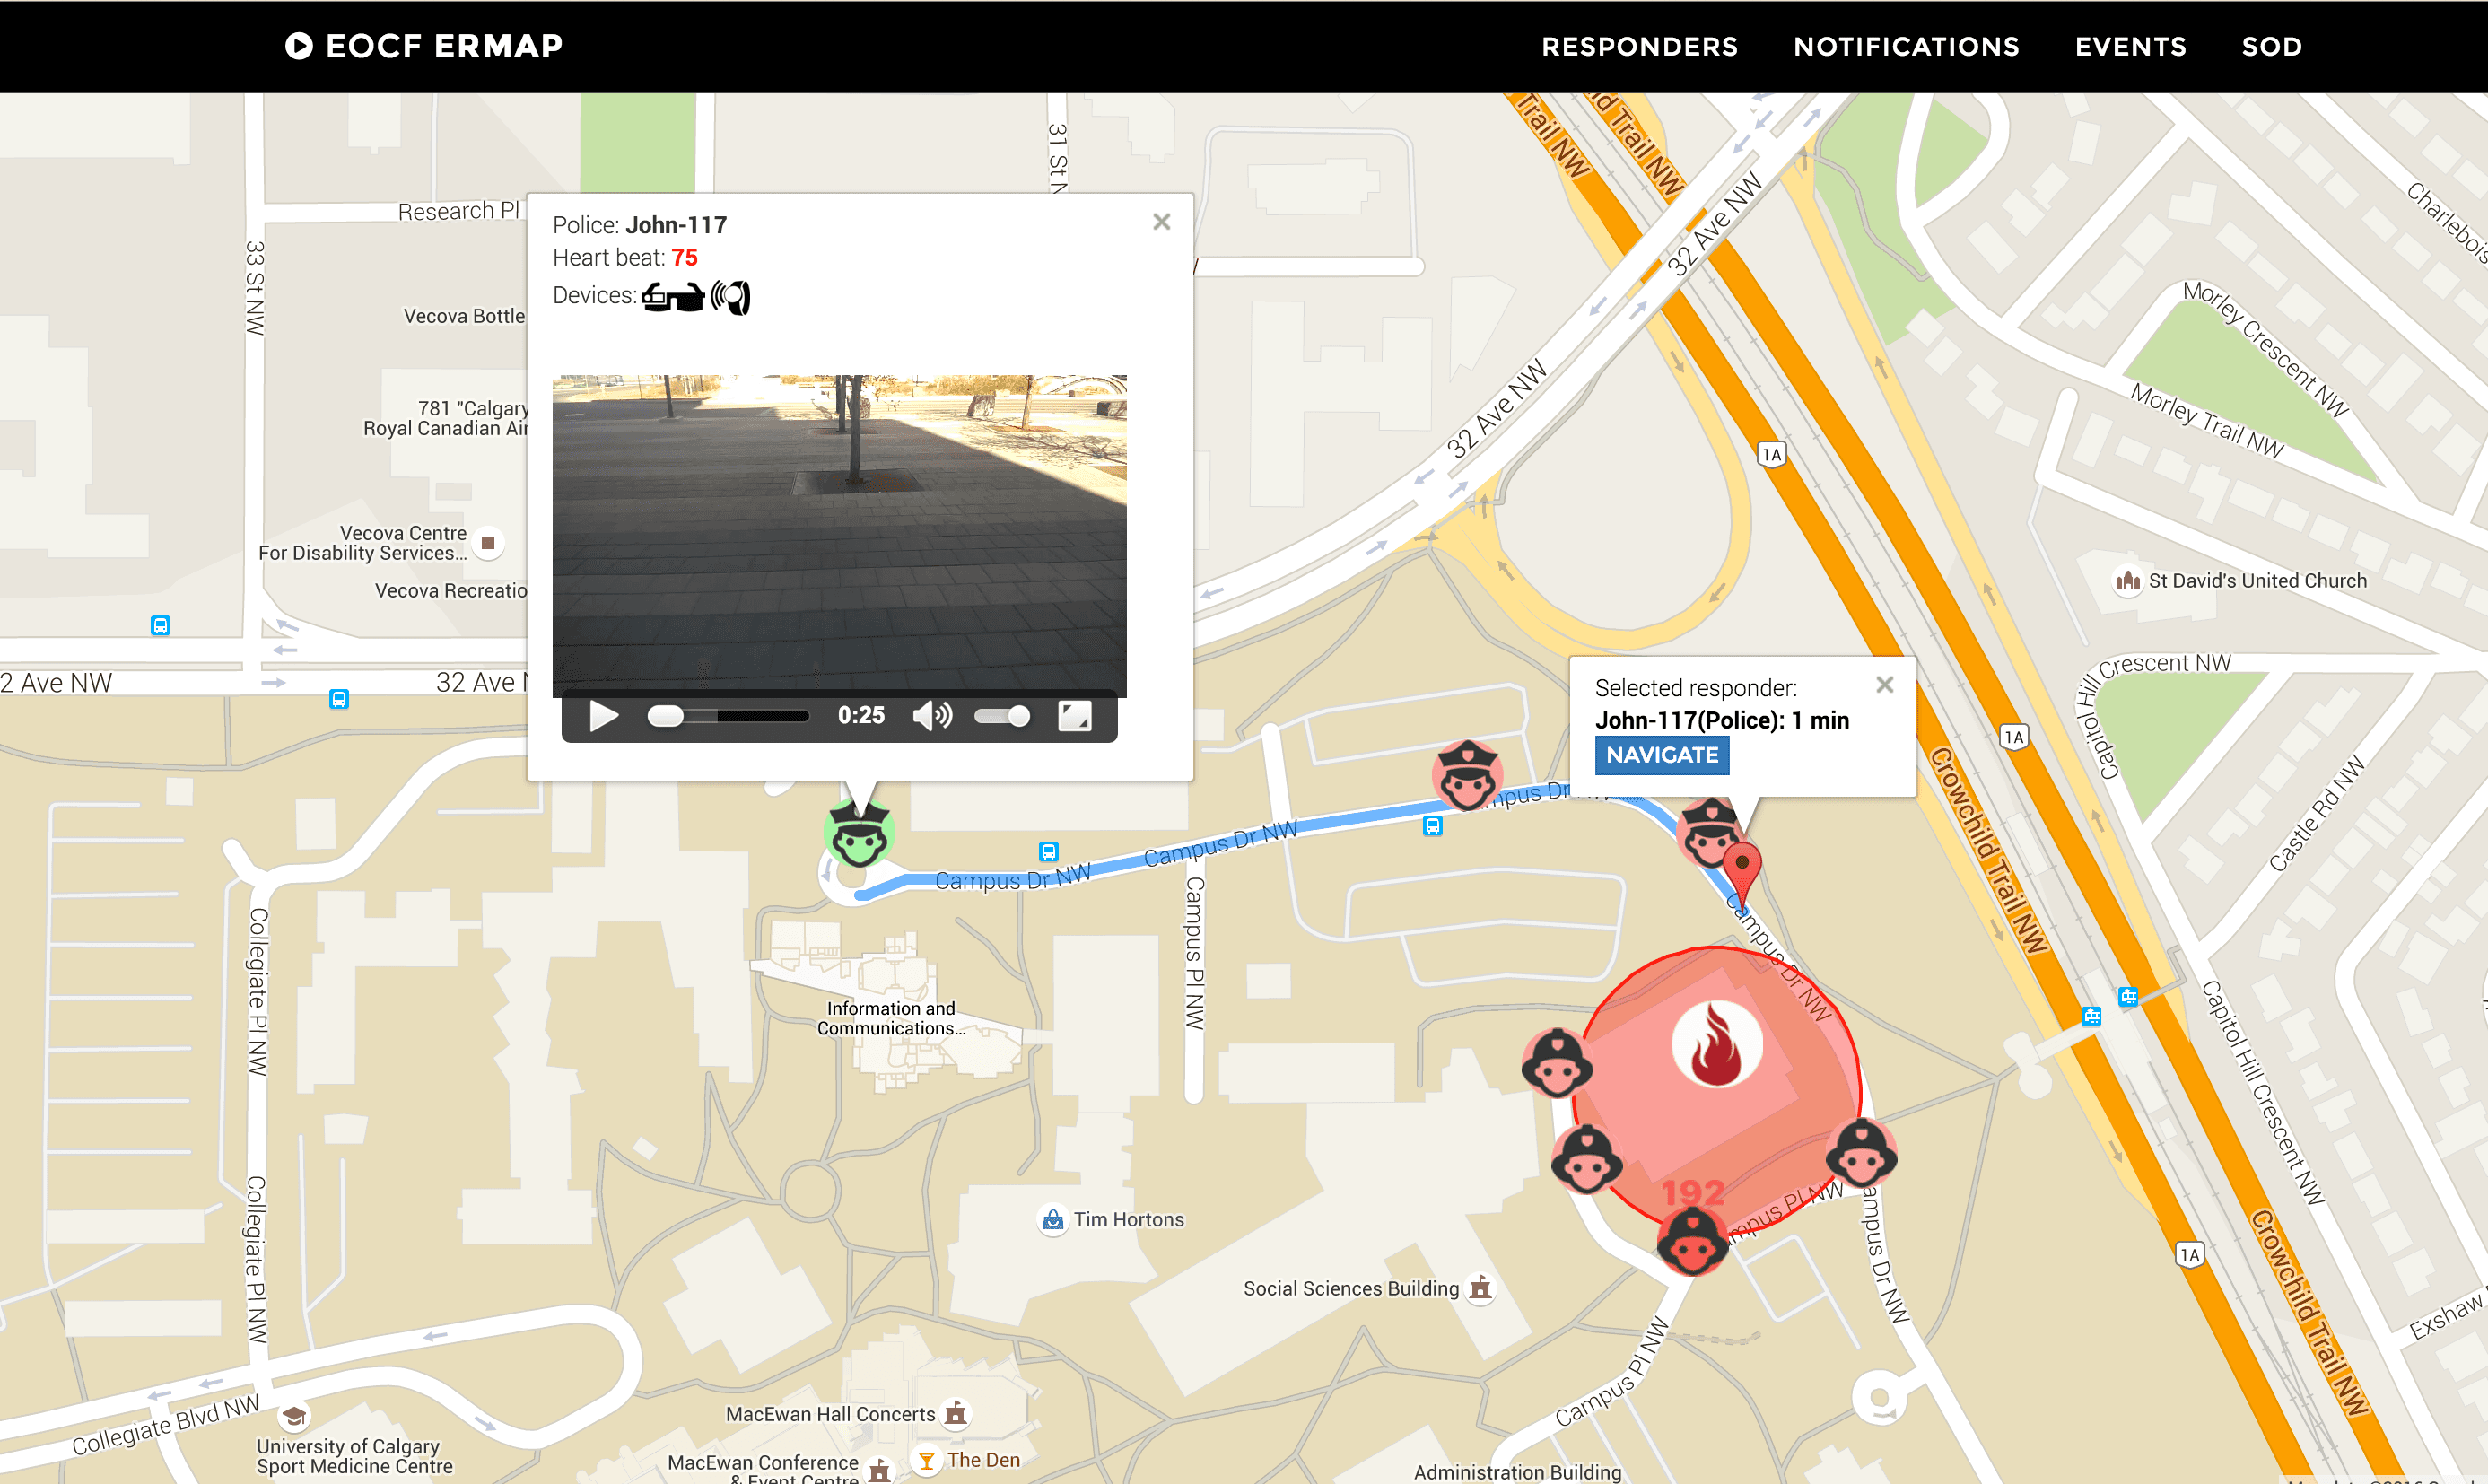Adjust the video volume slider
The image size is (2488, 1484).
(1002, 716)
